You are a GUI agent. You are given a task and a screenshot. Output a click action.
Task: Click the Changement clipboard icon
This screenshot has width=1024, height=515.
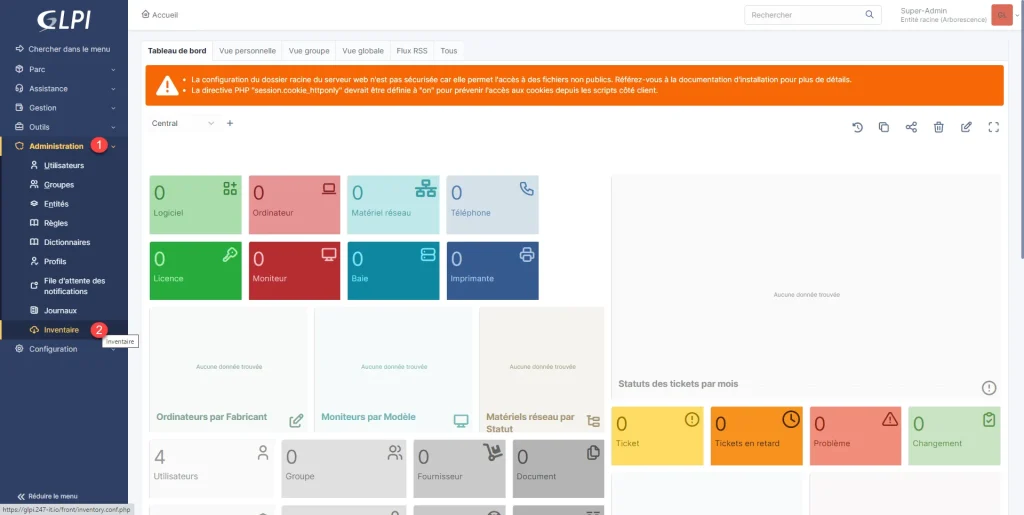(989, 420)
